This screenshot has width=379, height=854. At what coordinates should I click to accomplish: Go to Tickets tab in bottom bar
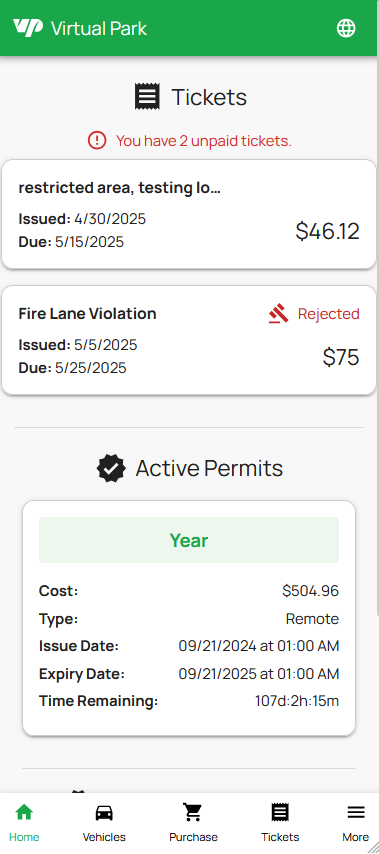coord(280,823)
